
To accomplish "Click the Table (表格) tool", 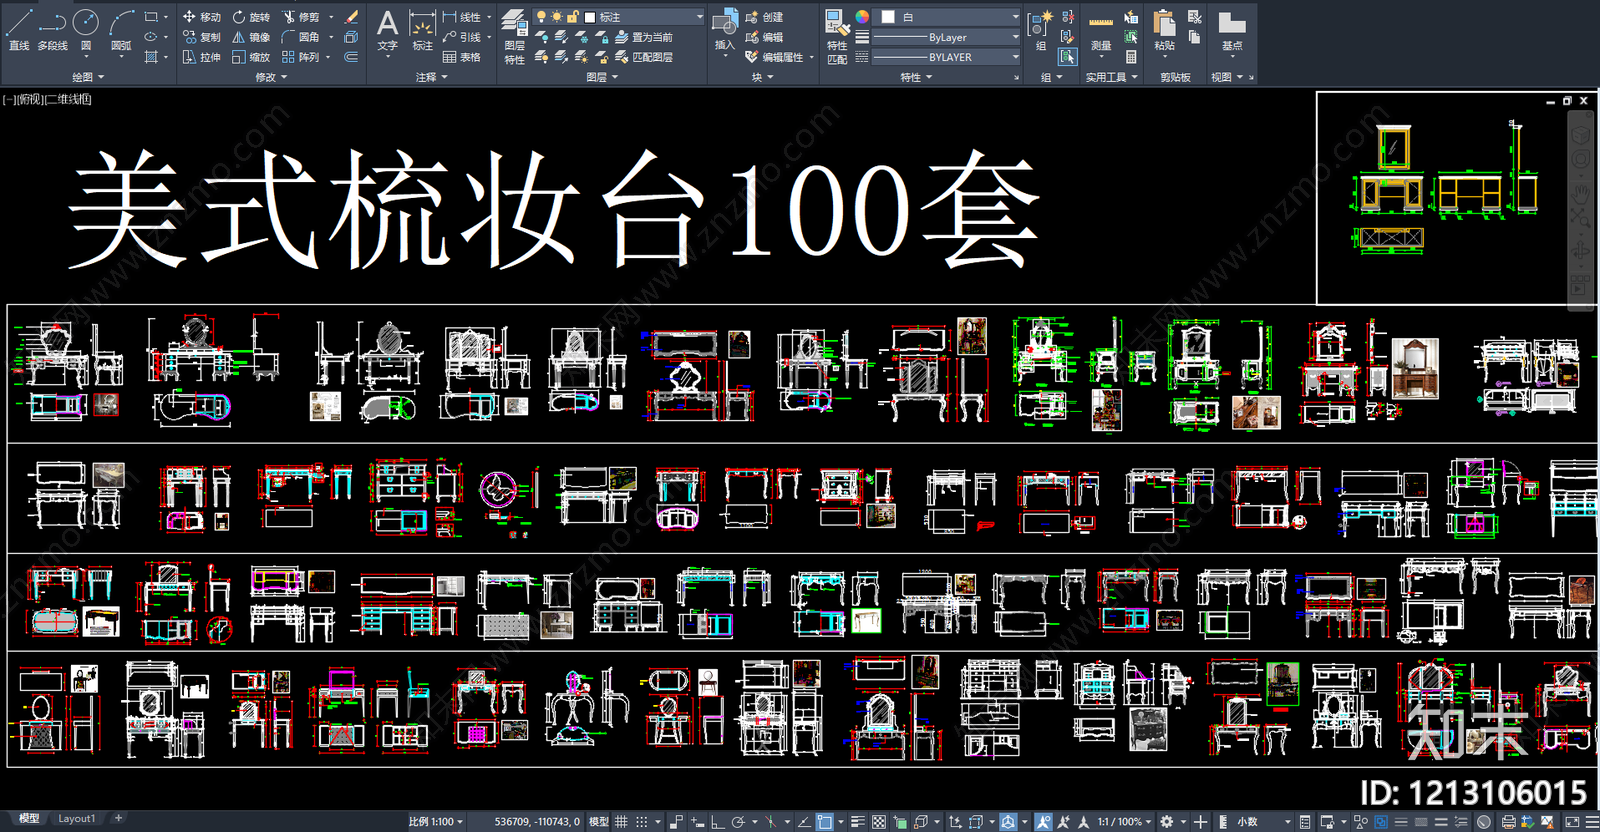I will (x=462, y=57).
